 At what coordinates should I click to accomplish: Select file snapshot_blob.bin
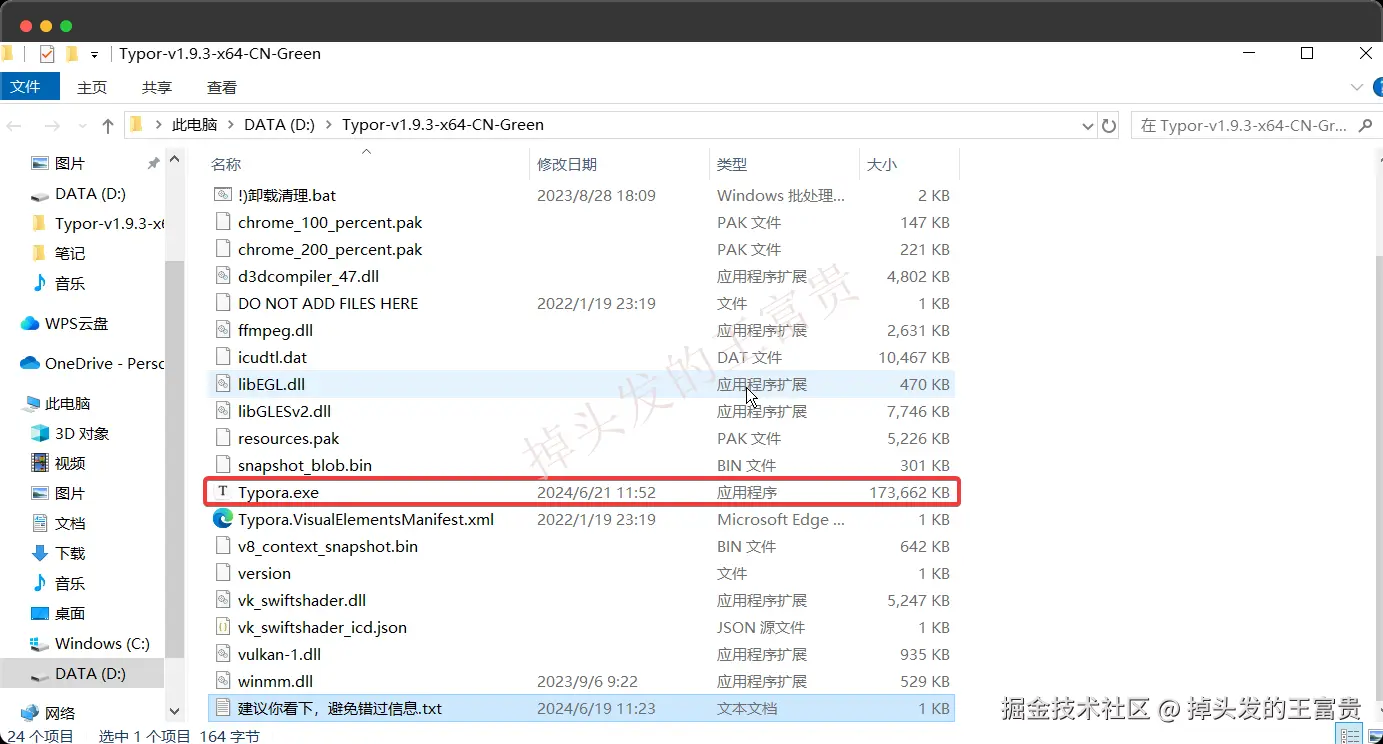click(x=304, y=465)
